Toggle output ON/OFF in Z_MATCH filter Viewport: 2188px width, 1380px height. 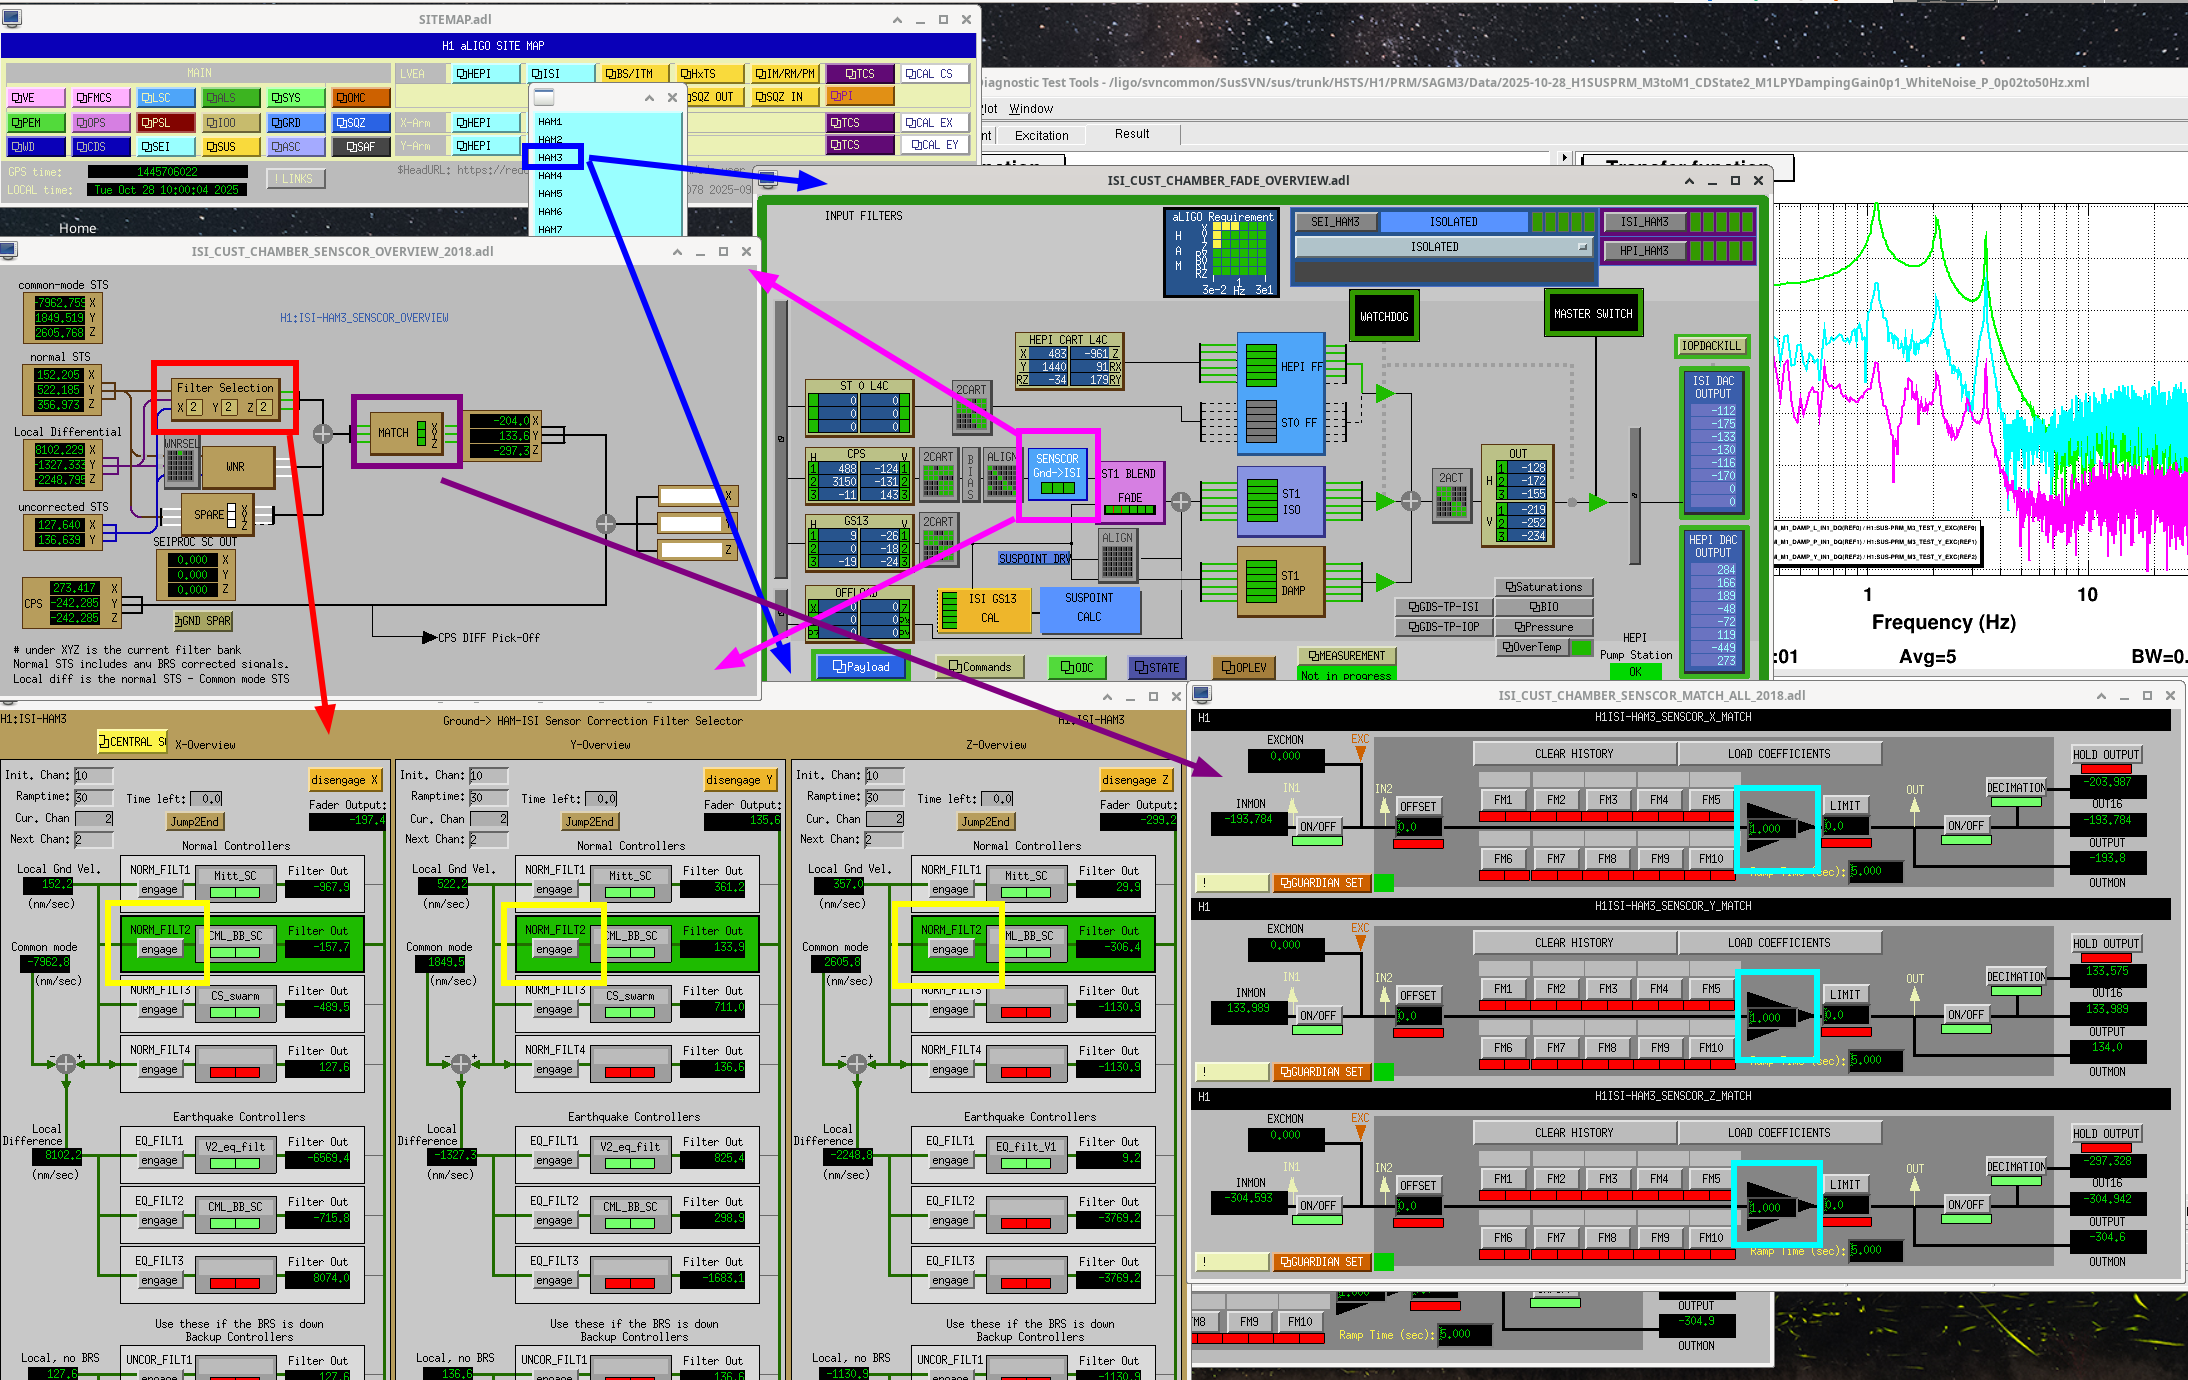pyautogui.click(x=1965, y=1205)
